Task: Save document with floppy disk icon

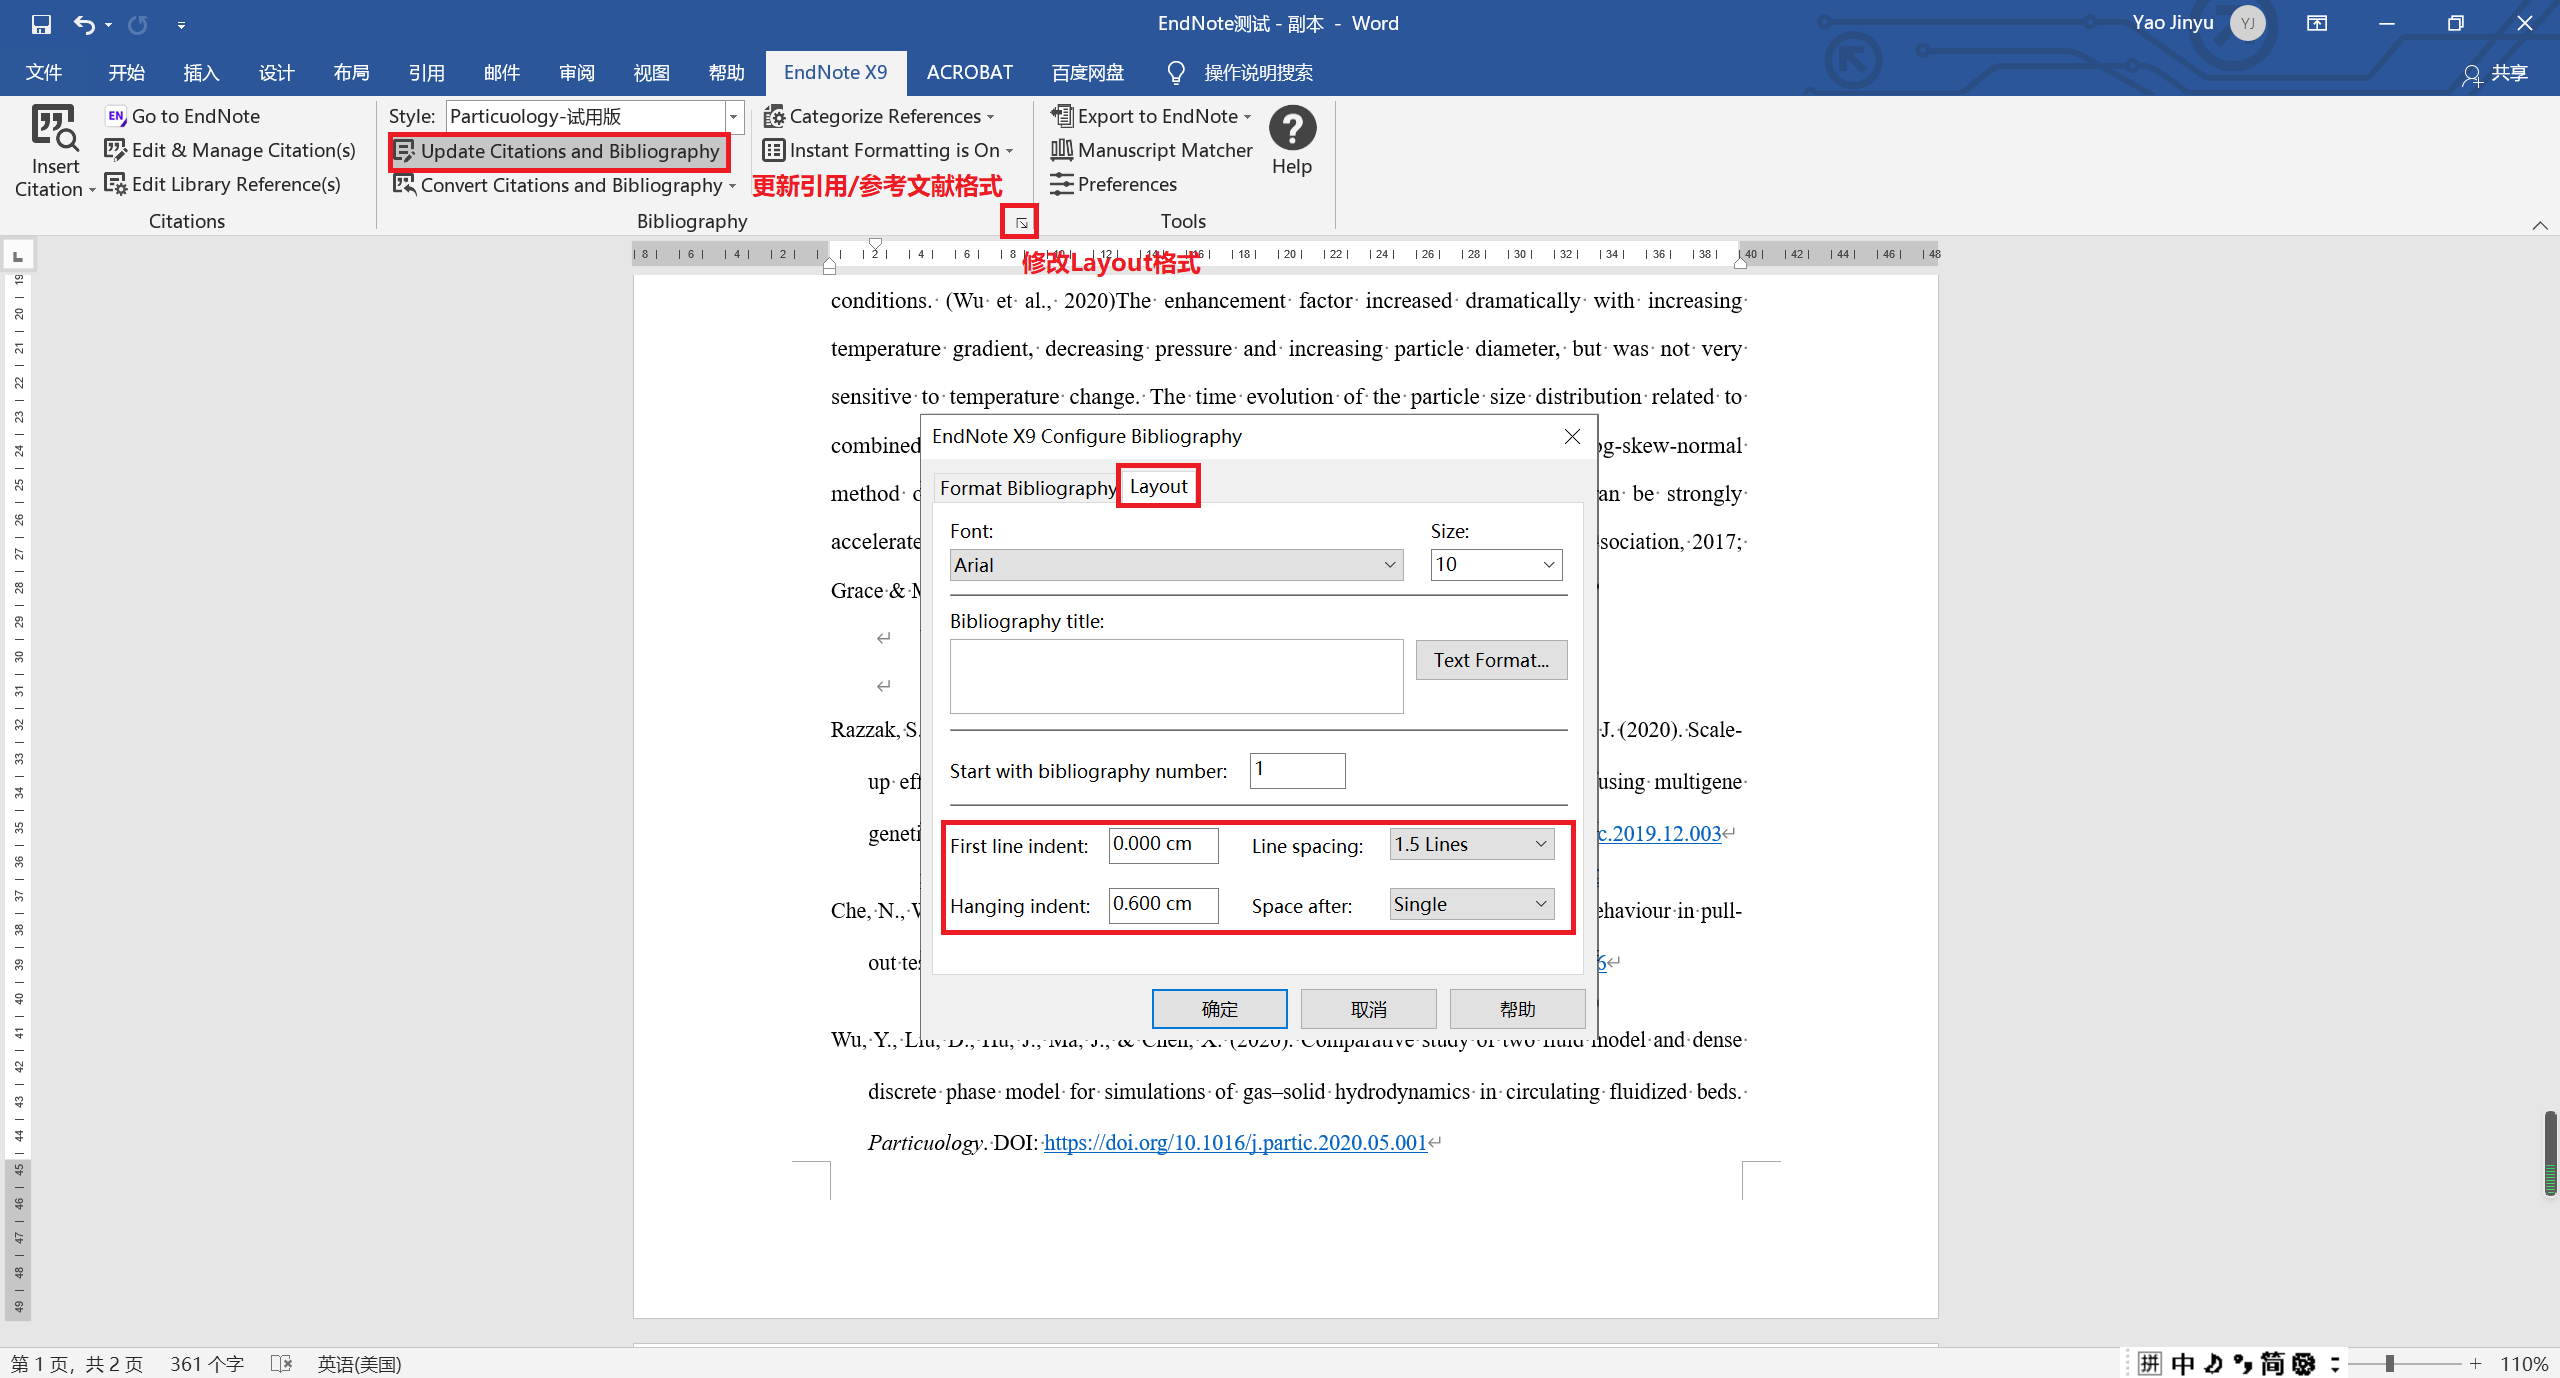Action: pyautogui.click(x=41, y=24)
